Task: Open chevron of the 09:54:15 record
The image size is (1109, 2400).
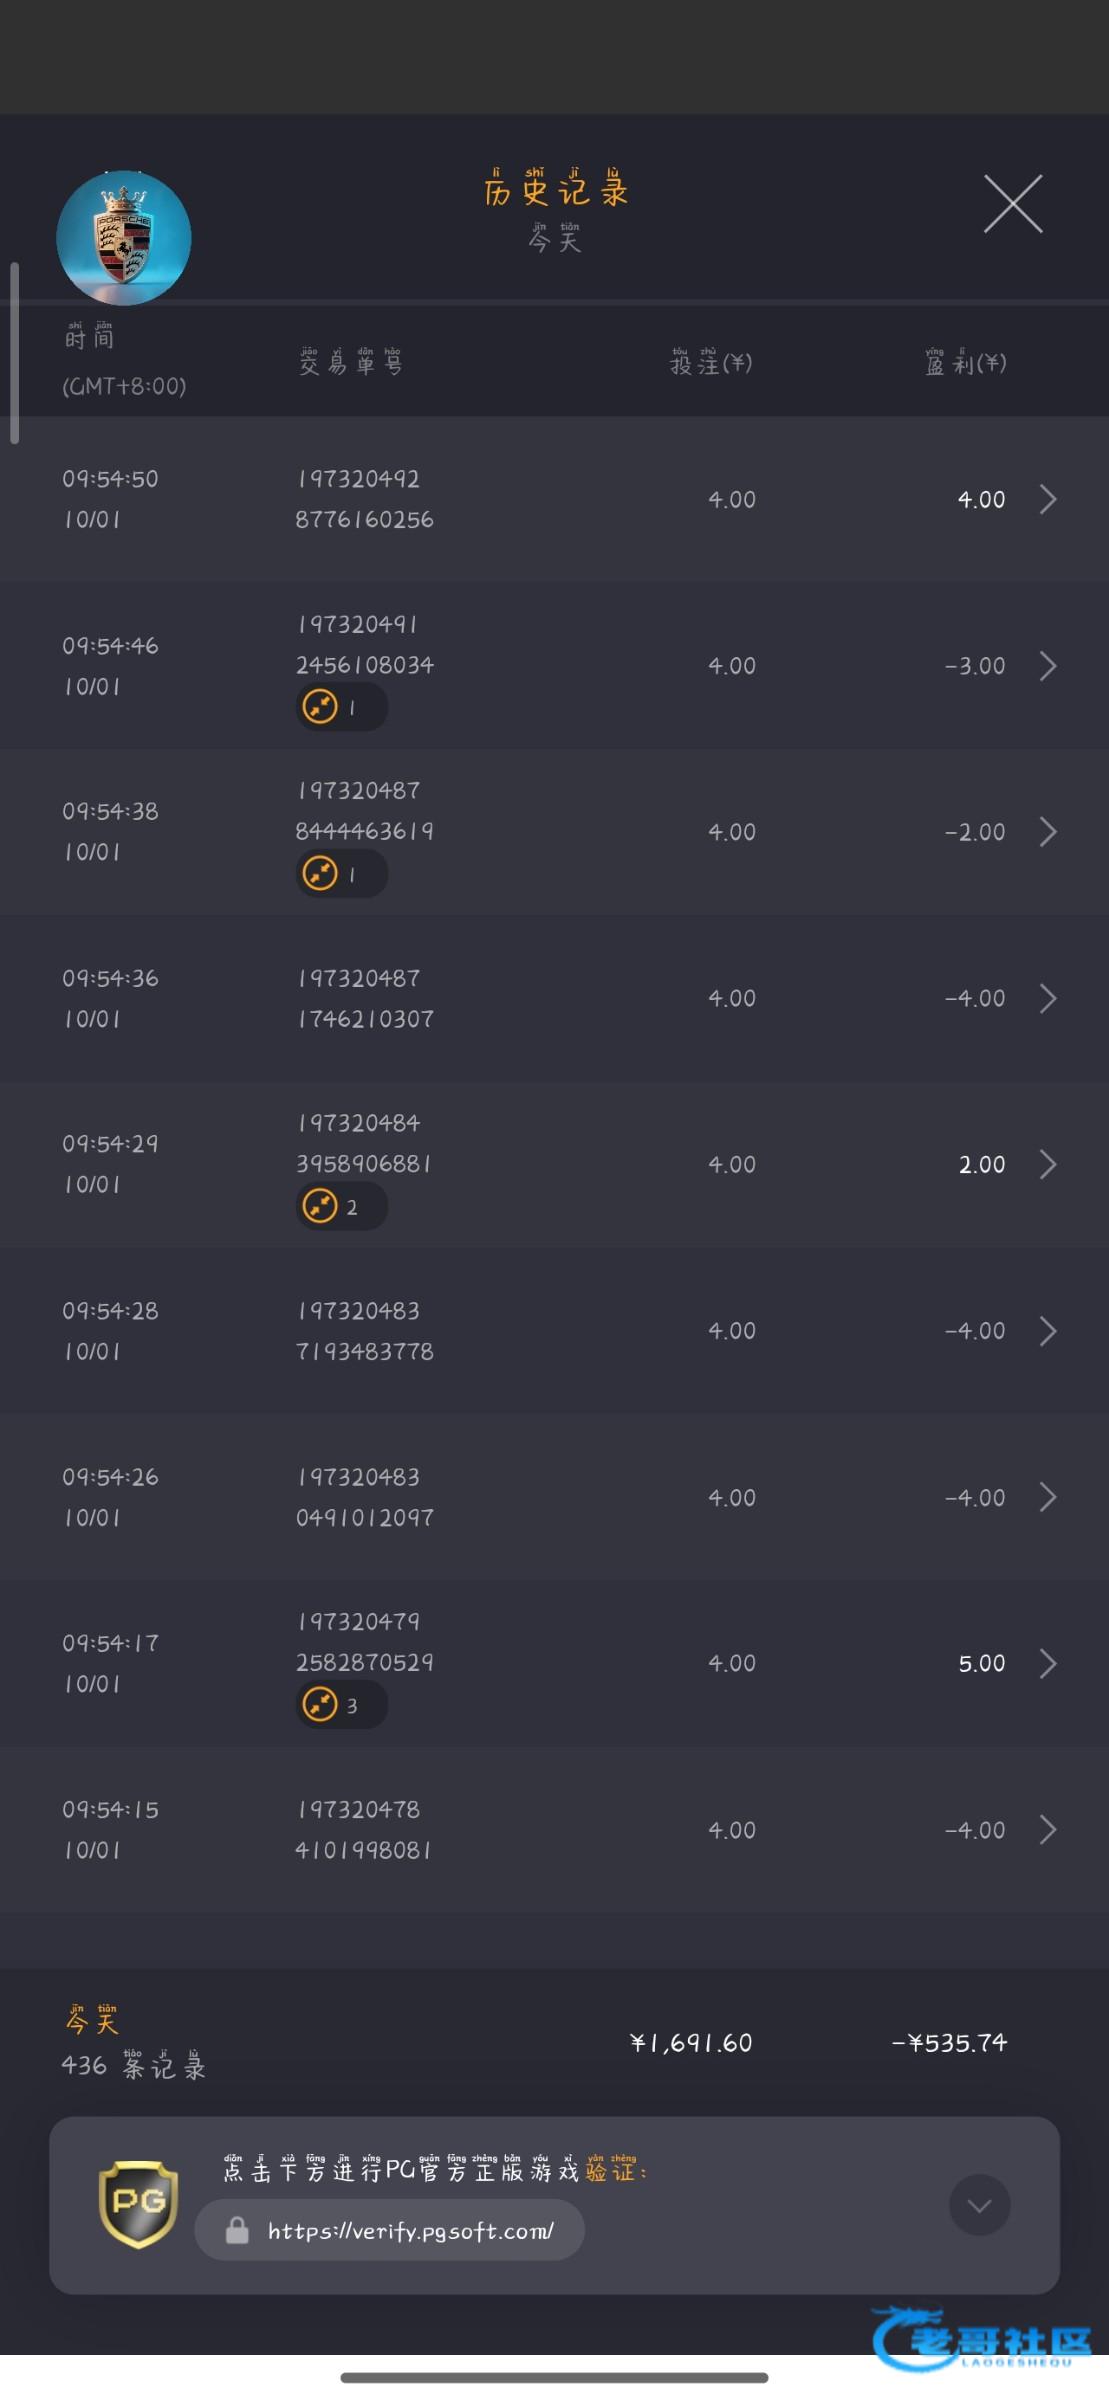Action: coord(1047,1829)
